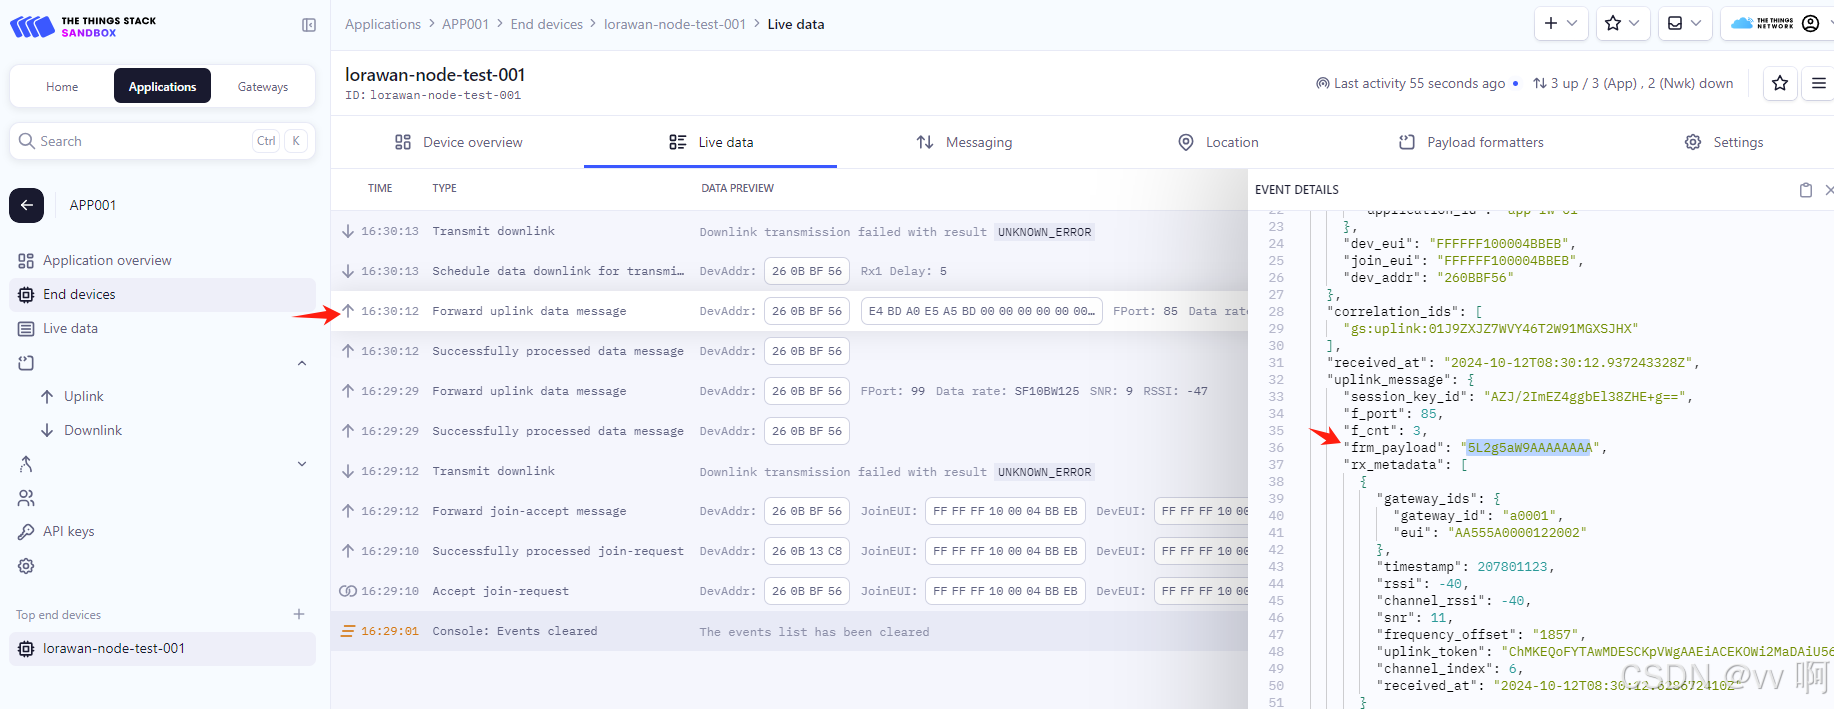Click the payload formatters sidebar icon
This screenshot has height=709, width=1834.
(26, 363)
